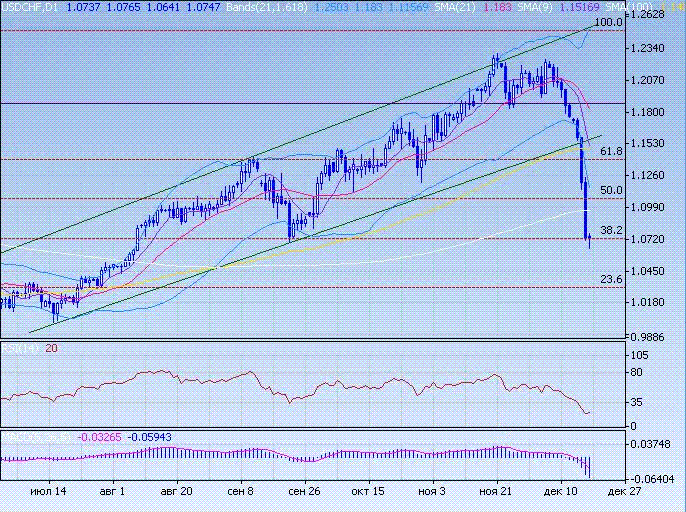Select the RSI(14) indicator label

pos(20,348)
